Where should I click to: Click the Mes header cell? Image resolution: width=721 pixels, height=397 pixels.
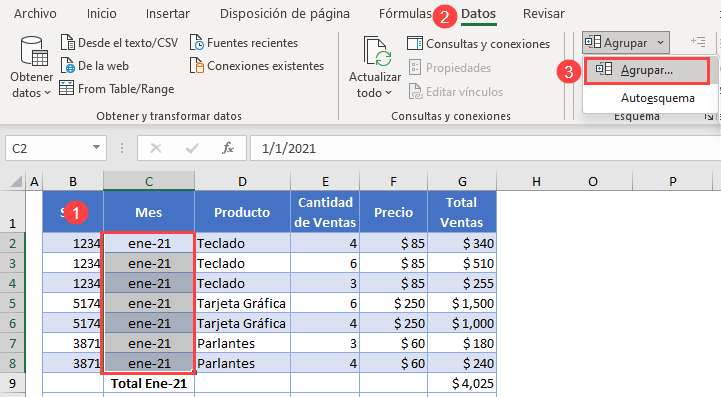tap(149, 212)
